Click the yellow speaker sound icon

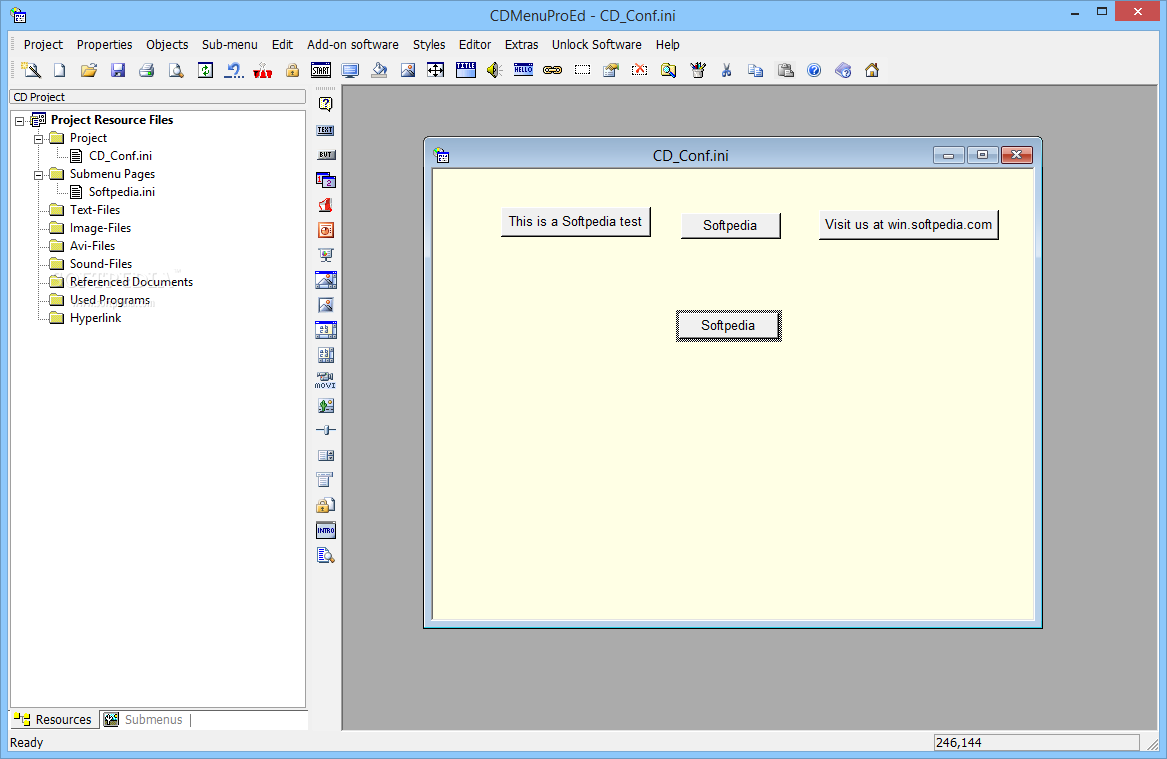coord(494,70)
